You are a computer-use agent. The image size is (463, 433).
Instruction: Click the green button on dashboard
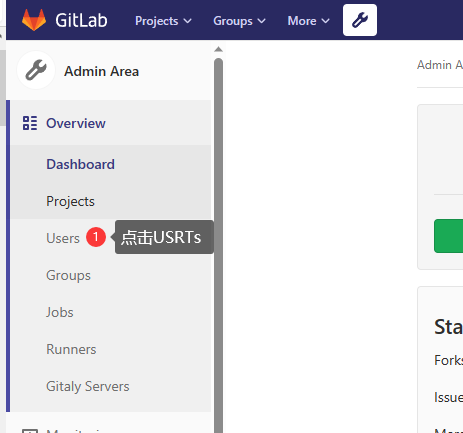click(448, 236)
